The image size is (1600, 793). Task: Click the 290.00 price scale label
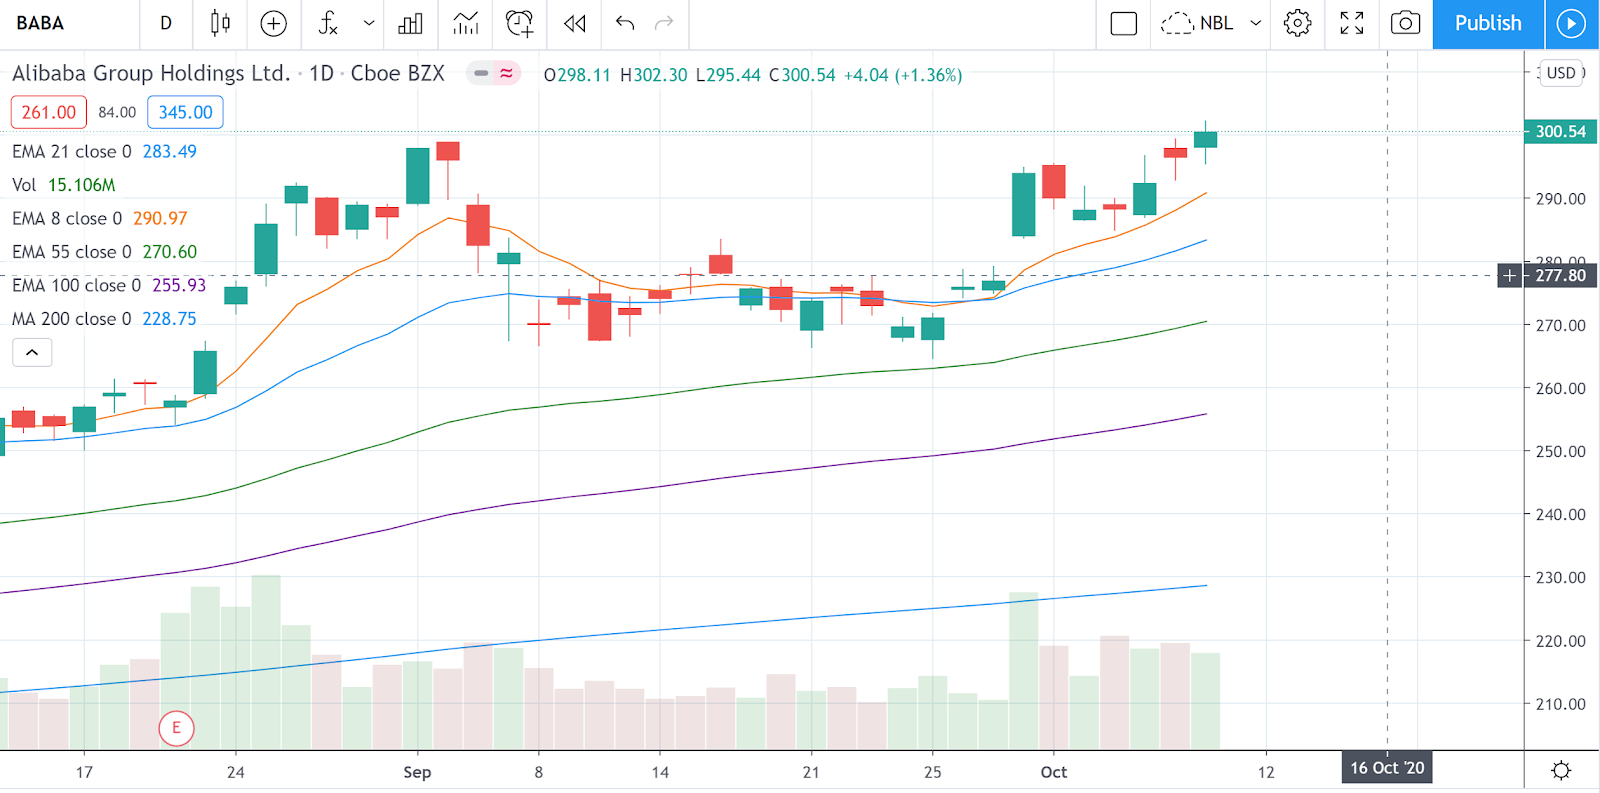click(1561, 199)
